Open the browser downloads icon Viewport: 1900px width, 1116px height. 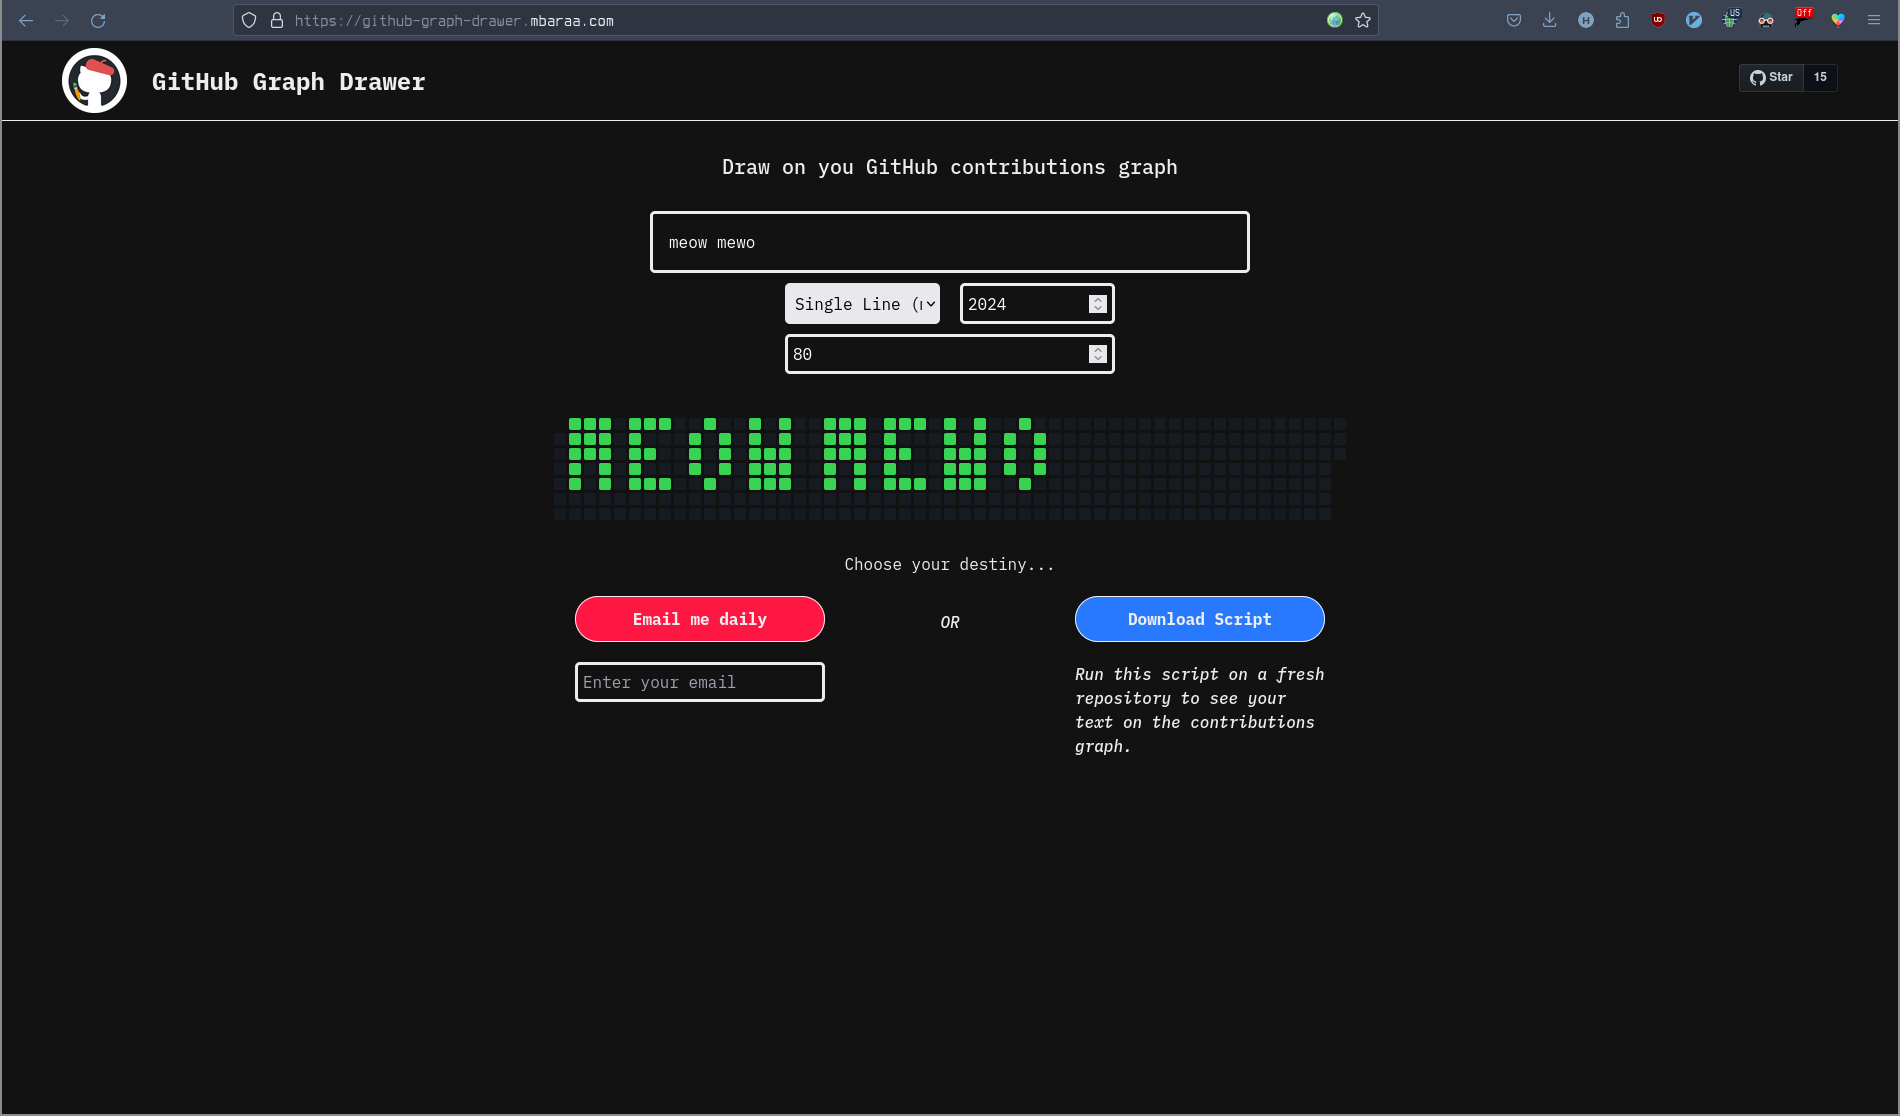click(1550, 20)
